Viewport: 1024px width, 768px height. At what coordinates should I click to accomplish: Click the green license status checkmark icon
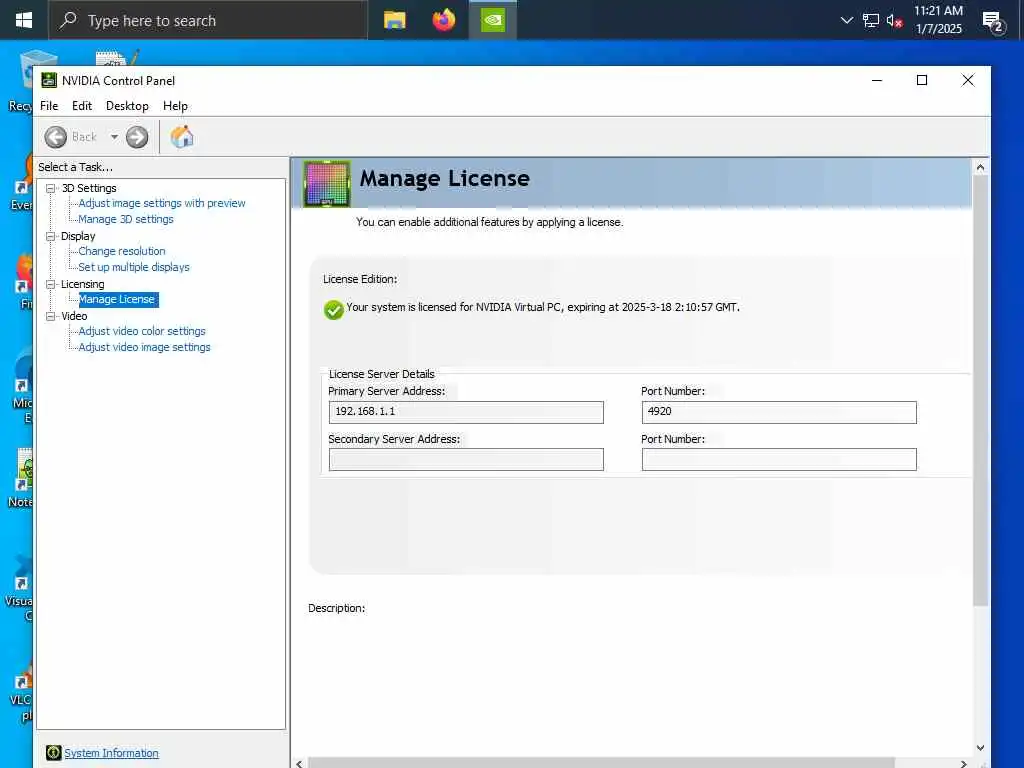[x=334, y=310]
